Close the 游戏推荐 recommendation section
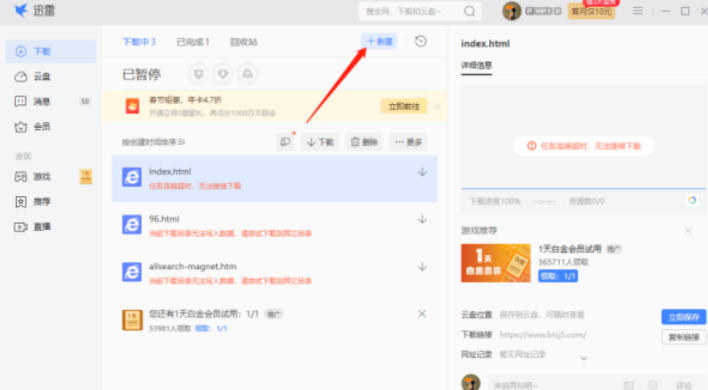Screen dimensions: 708x390 [688, 231]
